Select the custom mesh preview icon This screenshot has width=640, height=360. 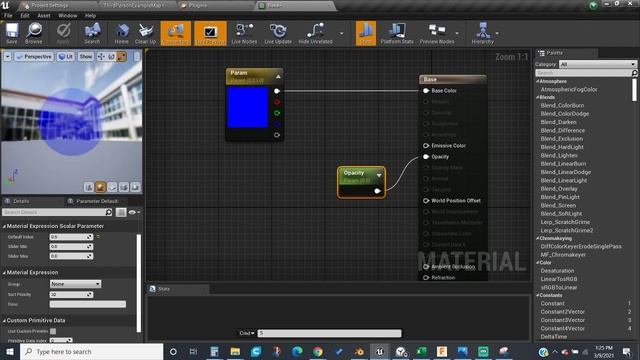pos(135,187)
